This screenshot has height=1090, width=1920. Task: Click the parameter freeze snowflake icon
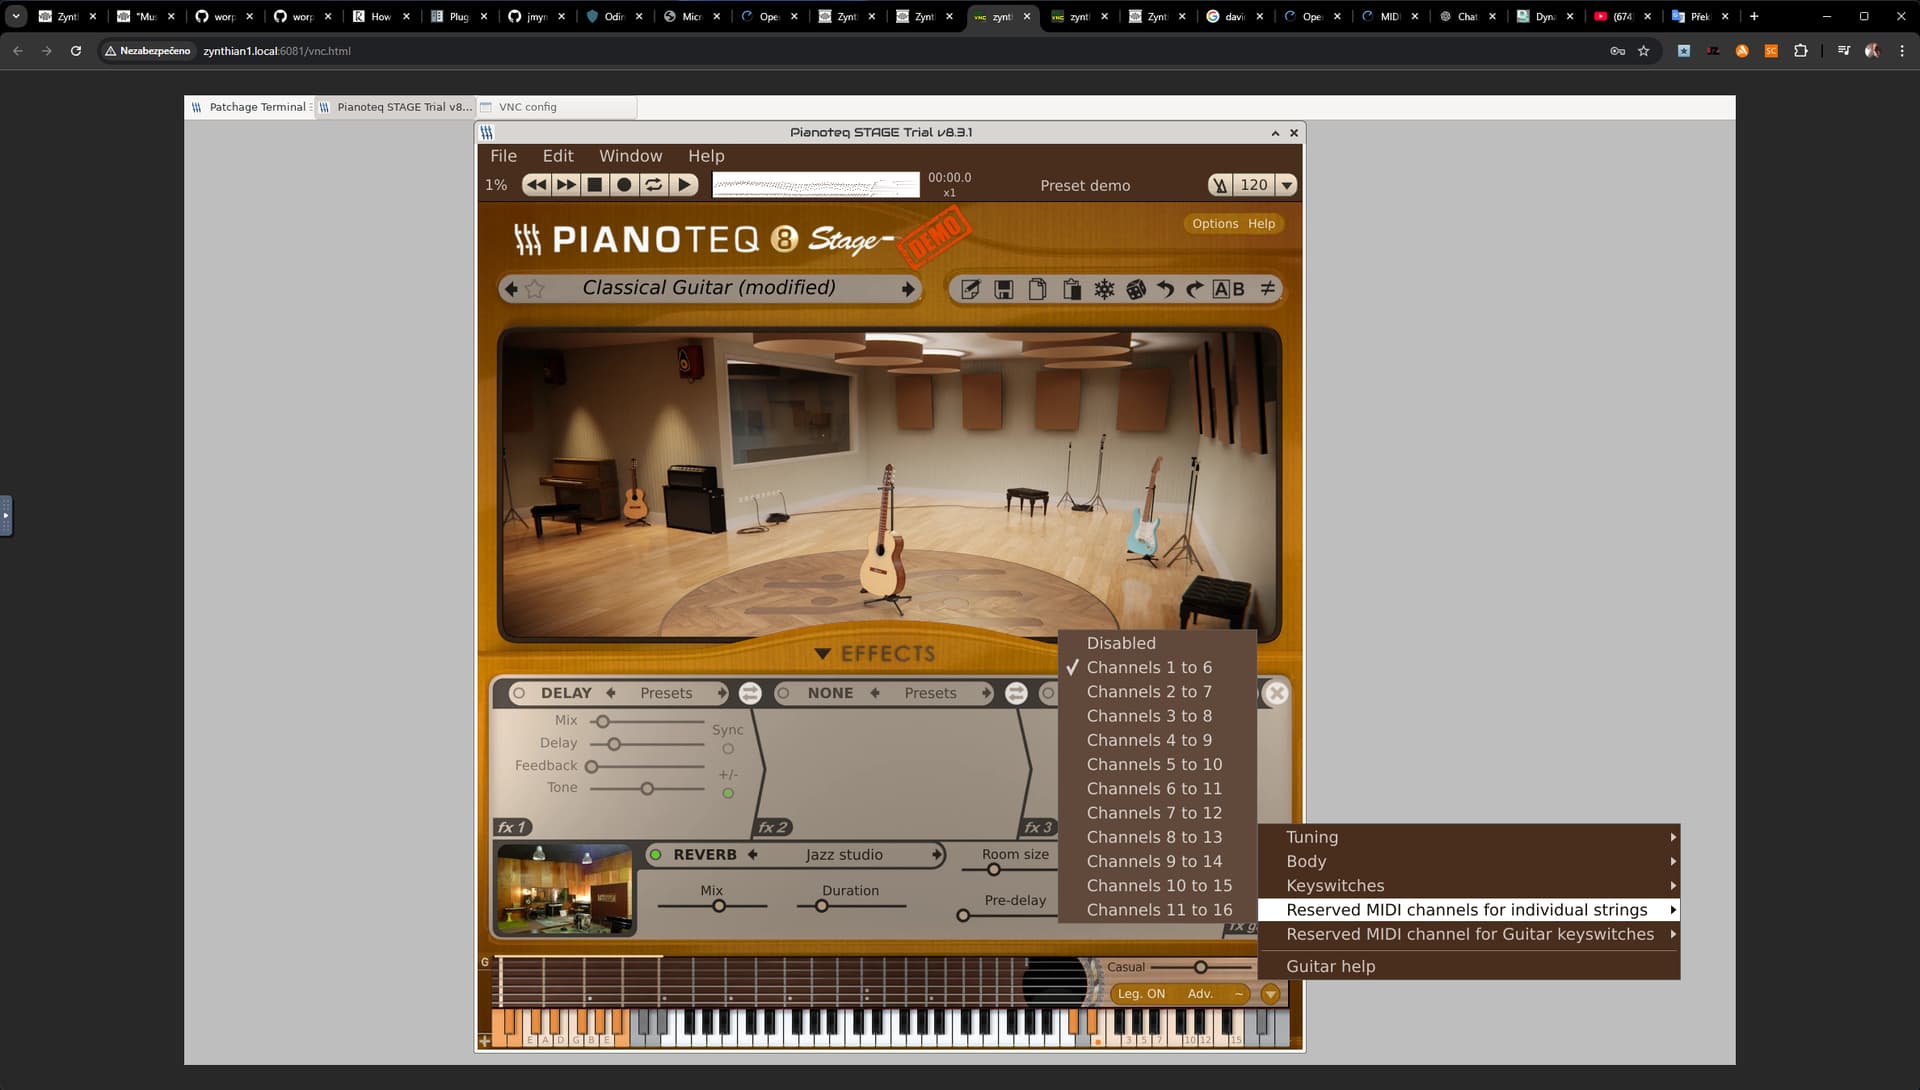pos(1104,289)
